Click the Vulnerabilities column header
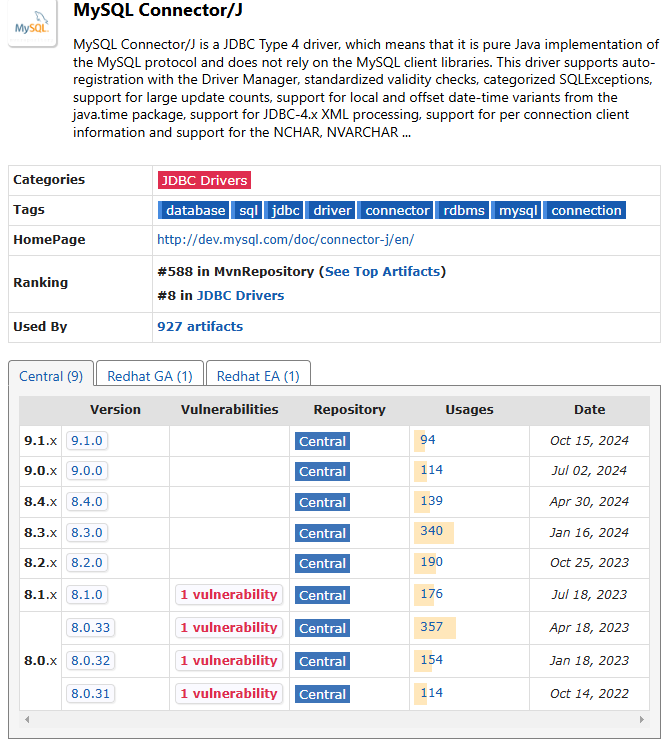Image resolution: width=662 pixels, height=740 pixels. 229,410
